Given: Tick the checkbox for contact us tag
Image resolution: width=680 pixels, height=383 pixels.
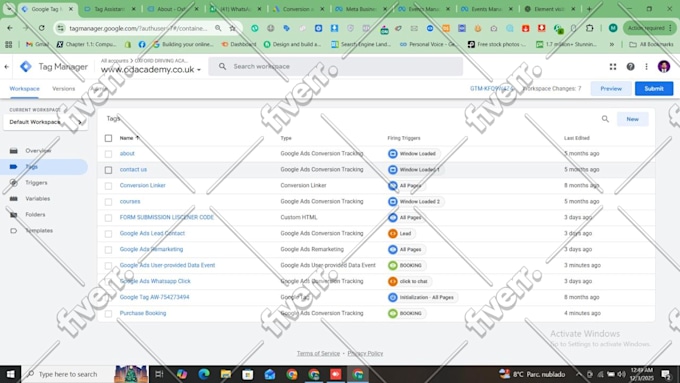Looking at the screenshot, I should tap(108, 170).
